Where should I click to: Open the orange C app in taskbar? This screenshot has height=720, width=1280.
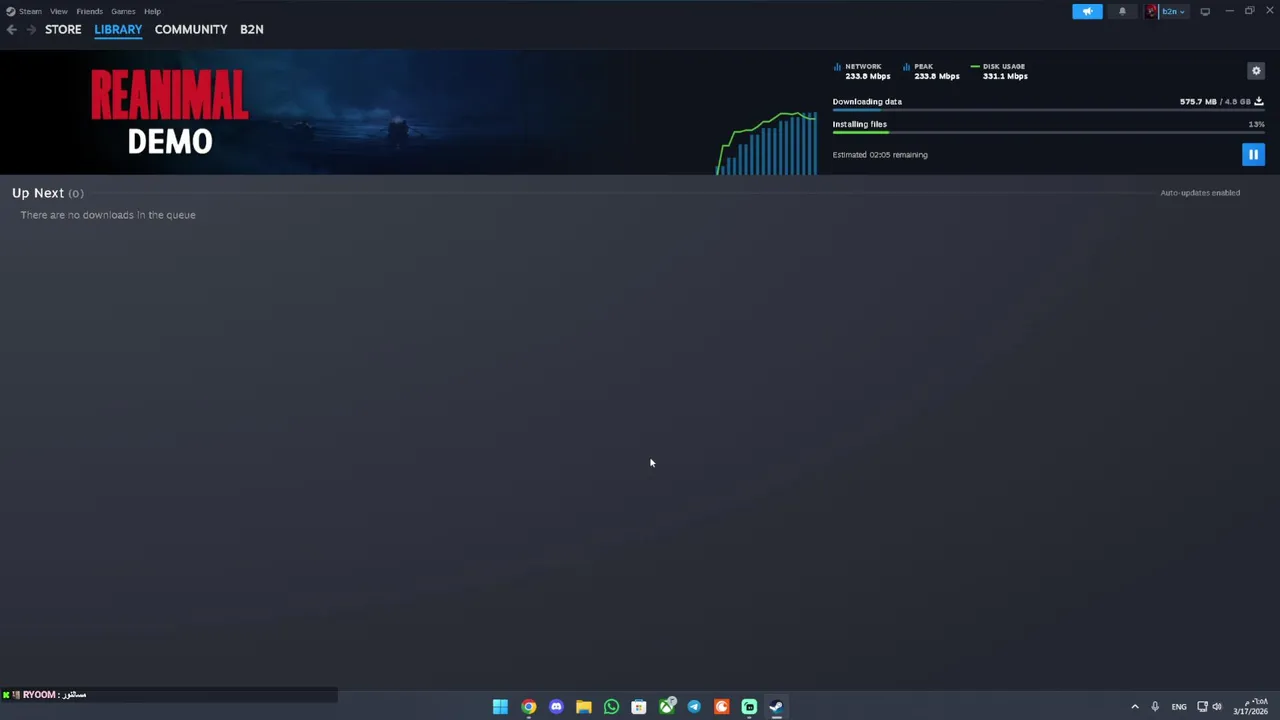point(722,707)
